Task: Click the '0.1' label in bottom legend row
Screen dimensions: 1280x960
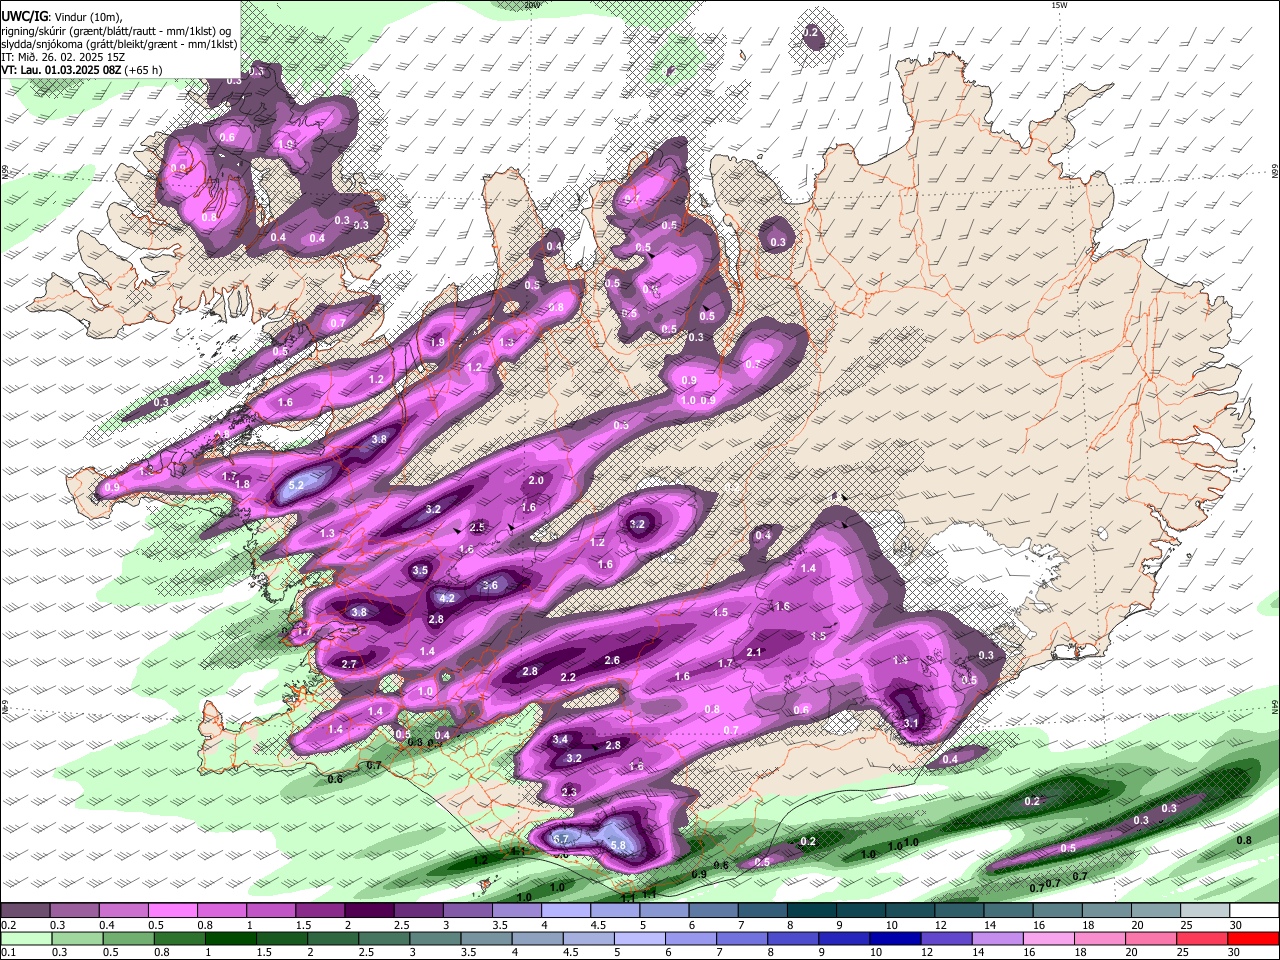Action: (x=8, y=952)
